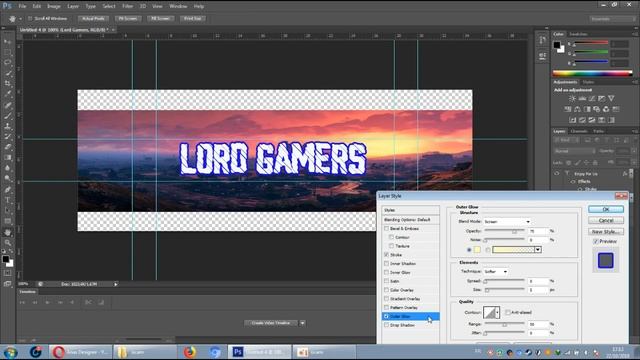Open the Filter menu
The image size is (640, 360).
click(x=127, y=6)
